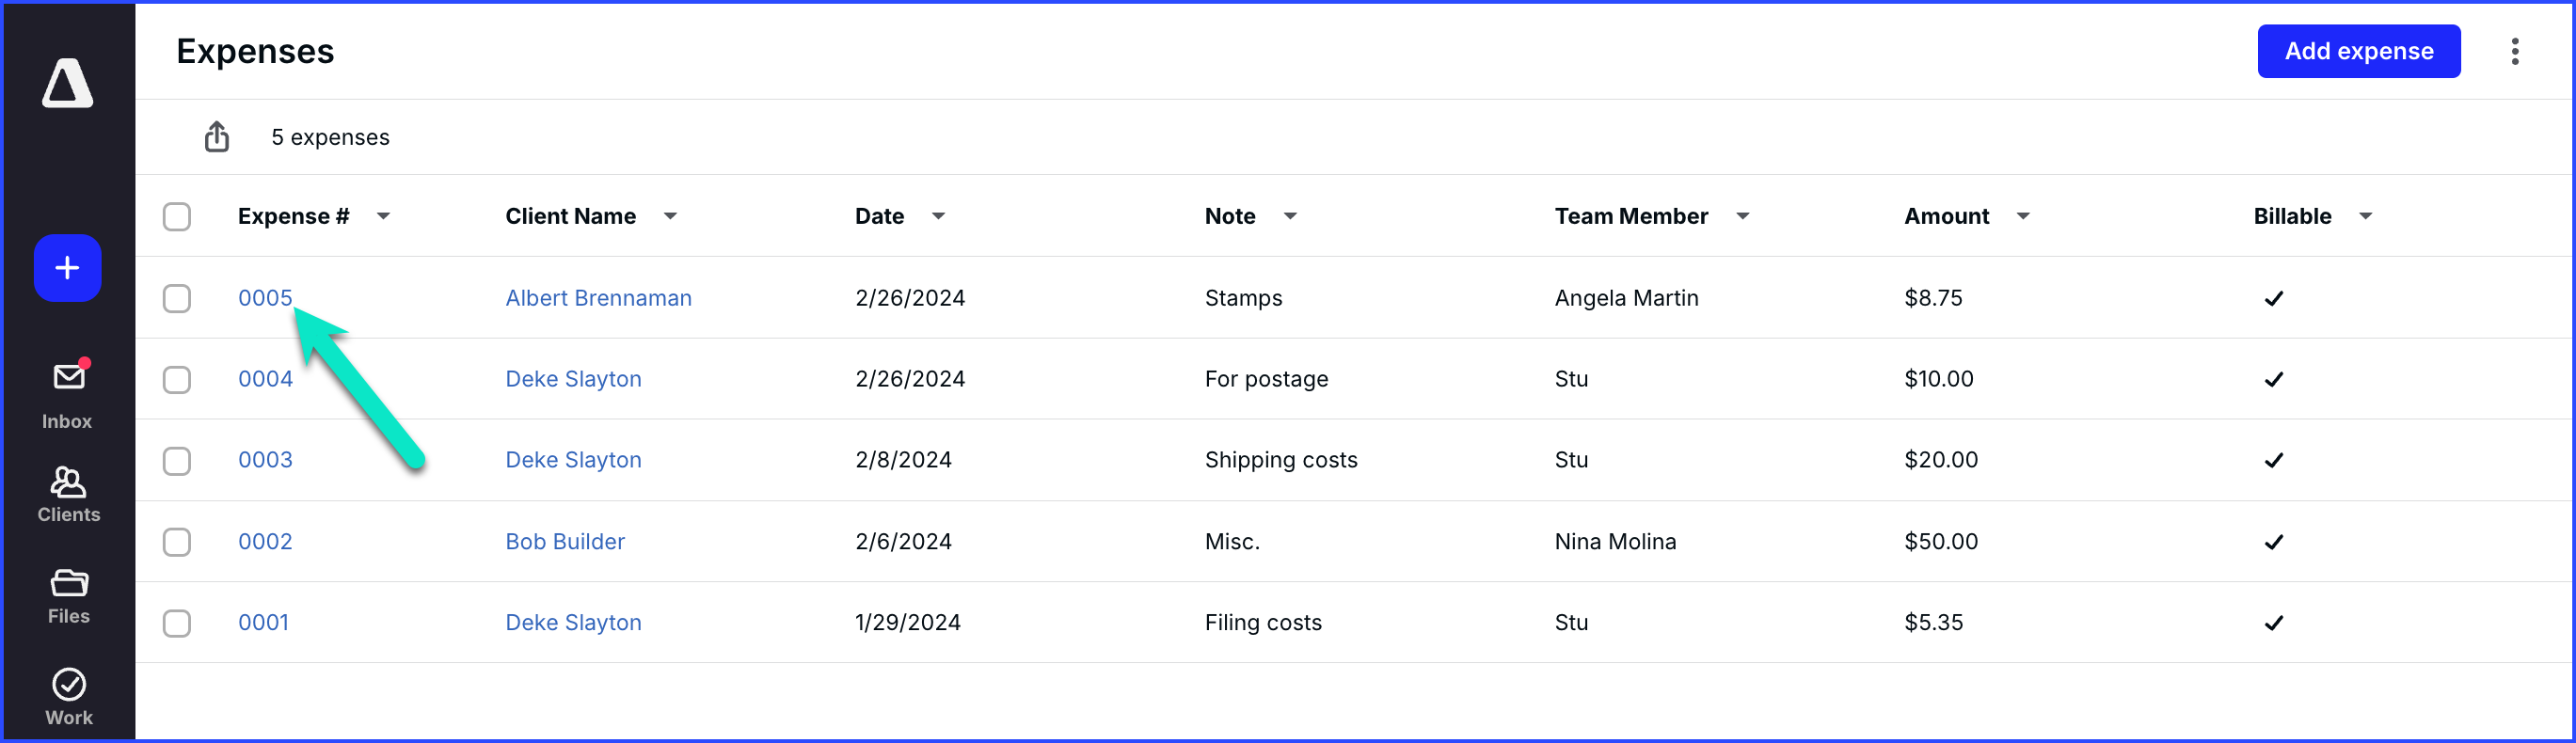The height and width of the screenshot is (743, 2576).
Task: Go to Clients in the sidebar
Action: point(68,495)
